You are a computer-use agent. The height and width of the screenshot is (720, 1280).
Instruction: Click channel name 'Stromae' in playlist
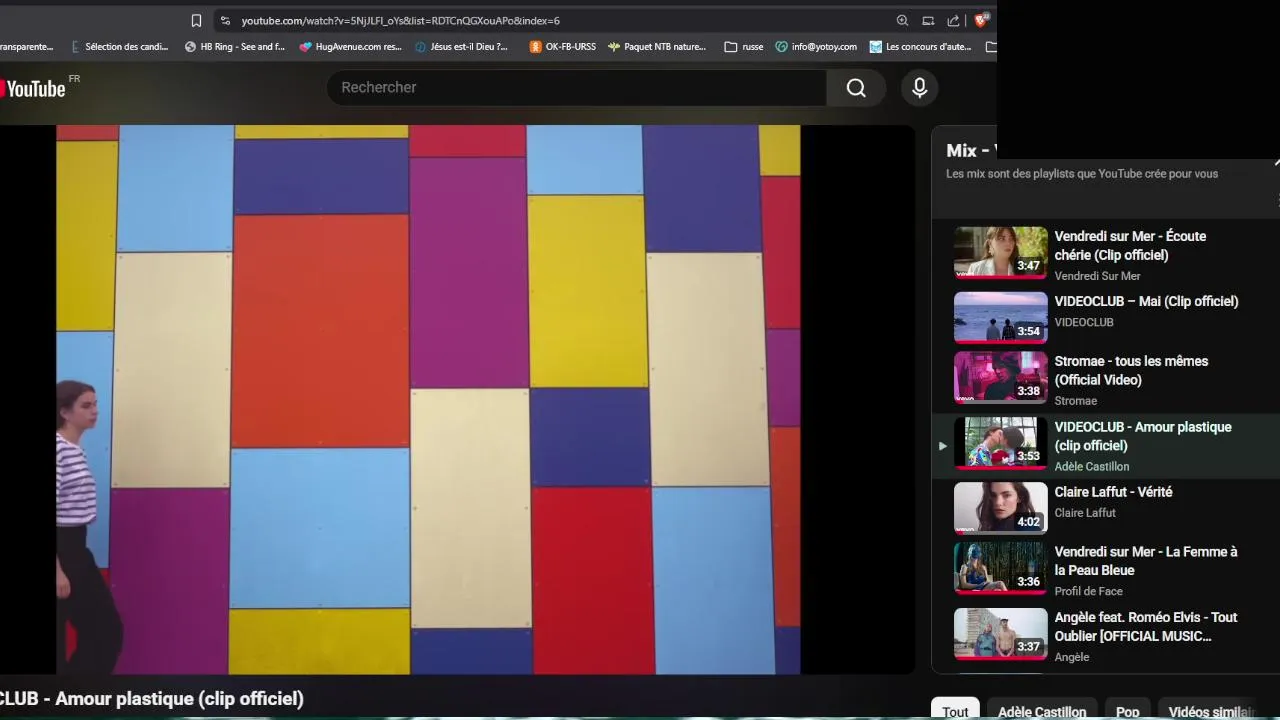click(1076, 401)
